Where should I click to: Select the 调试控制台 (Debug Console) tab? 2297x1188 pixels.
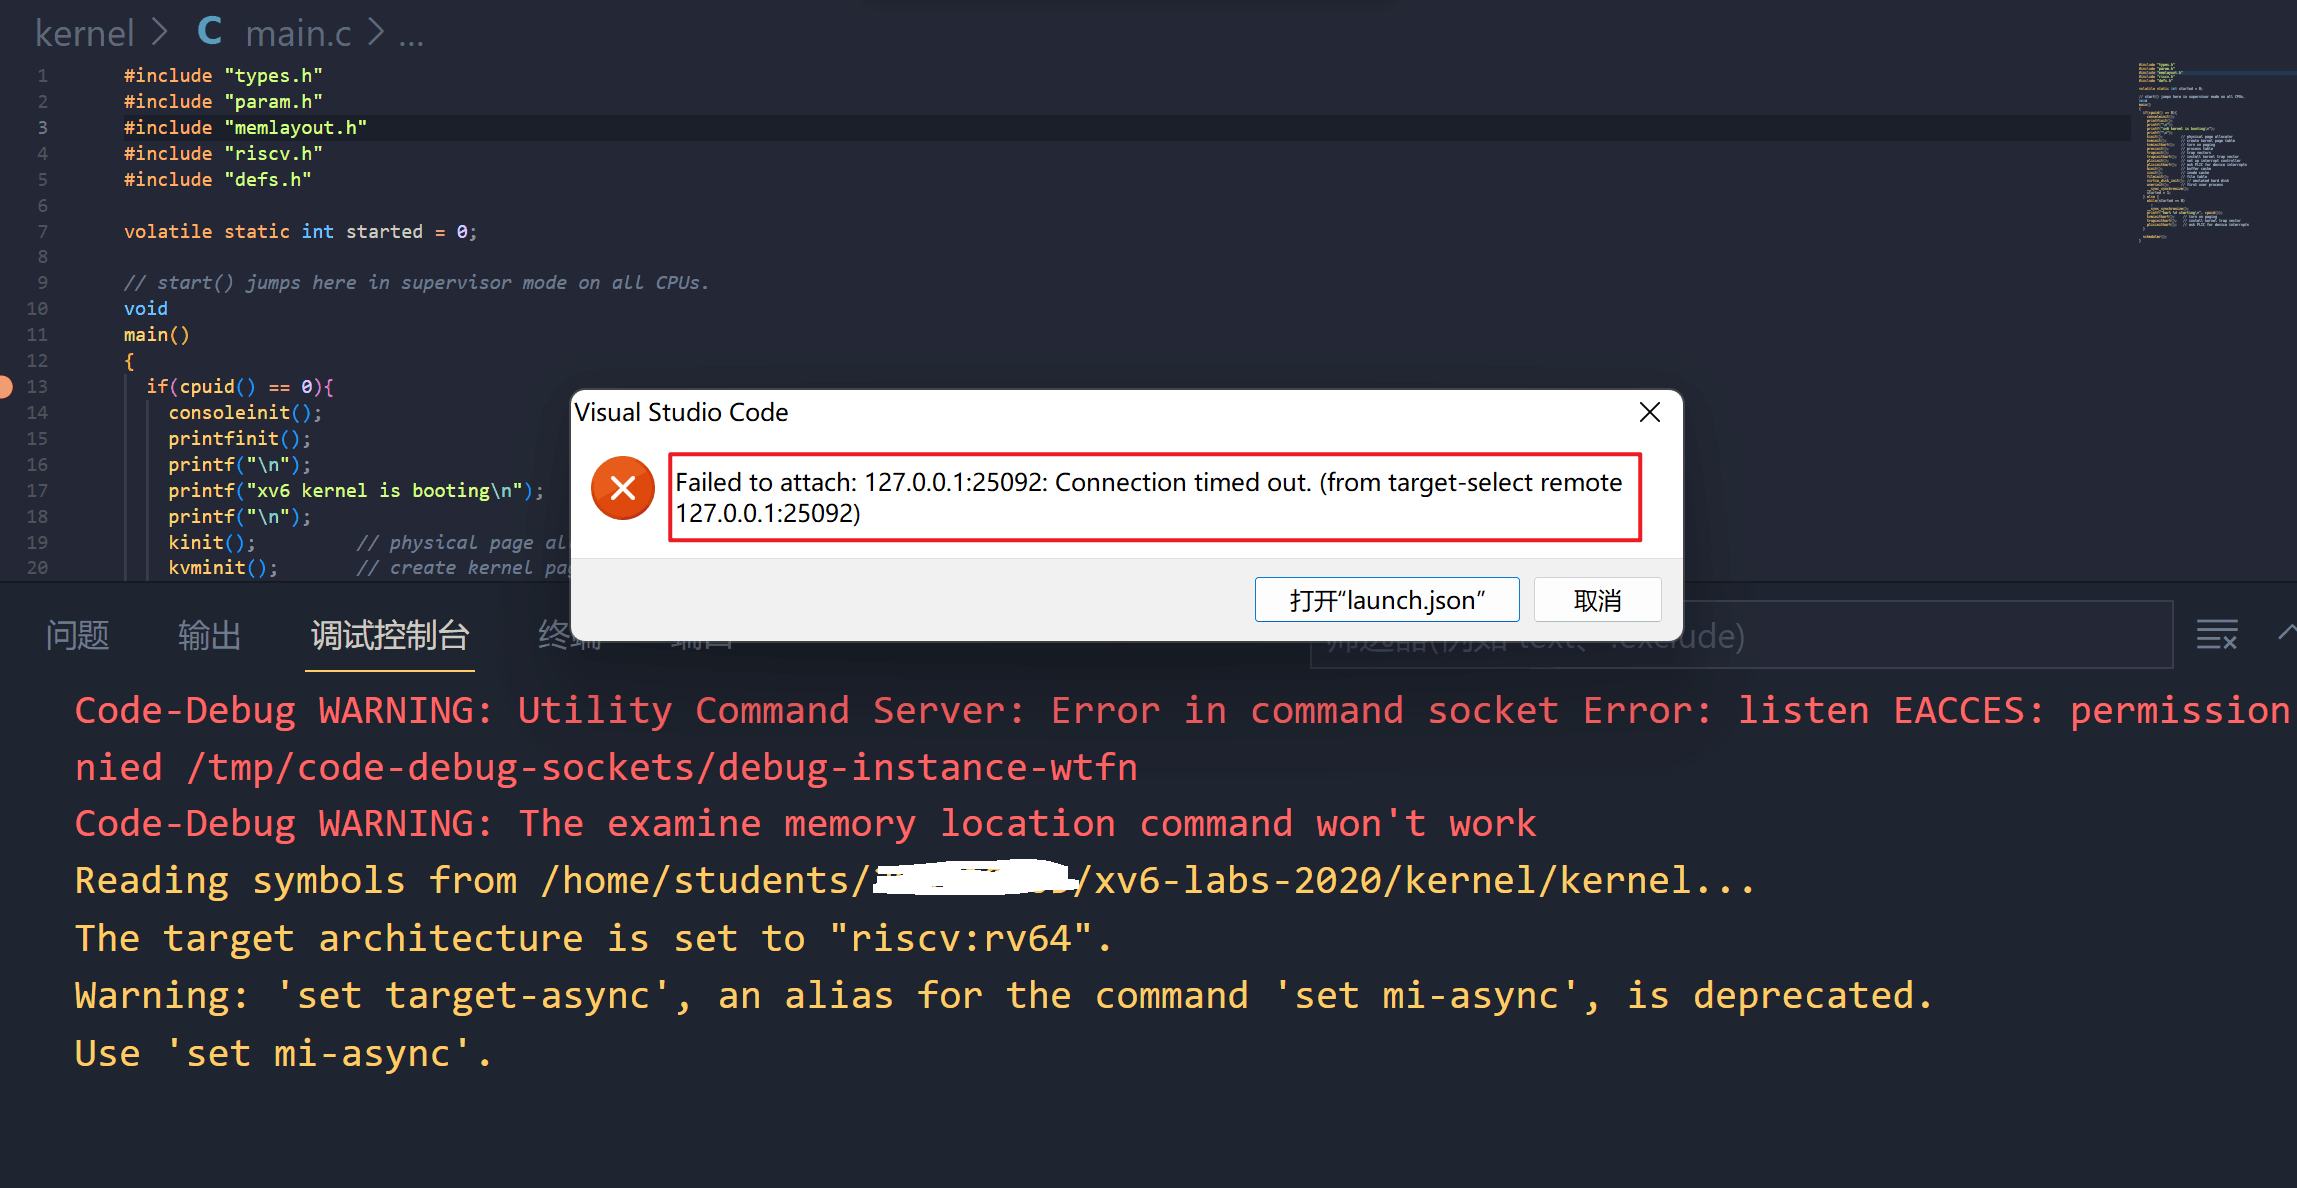click(389, 635)
